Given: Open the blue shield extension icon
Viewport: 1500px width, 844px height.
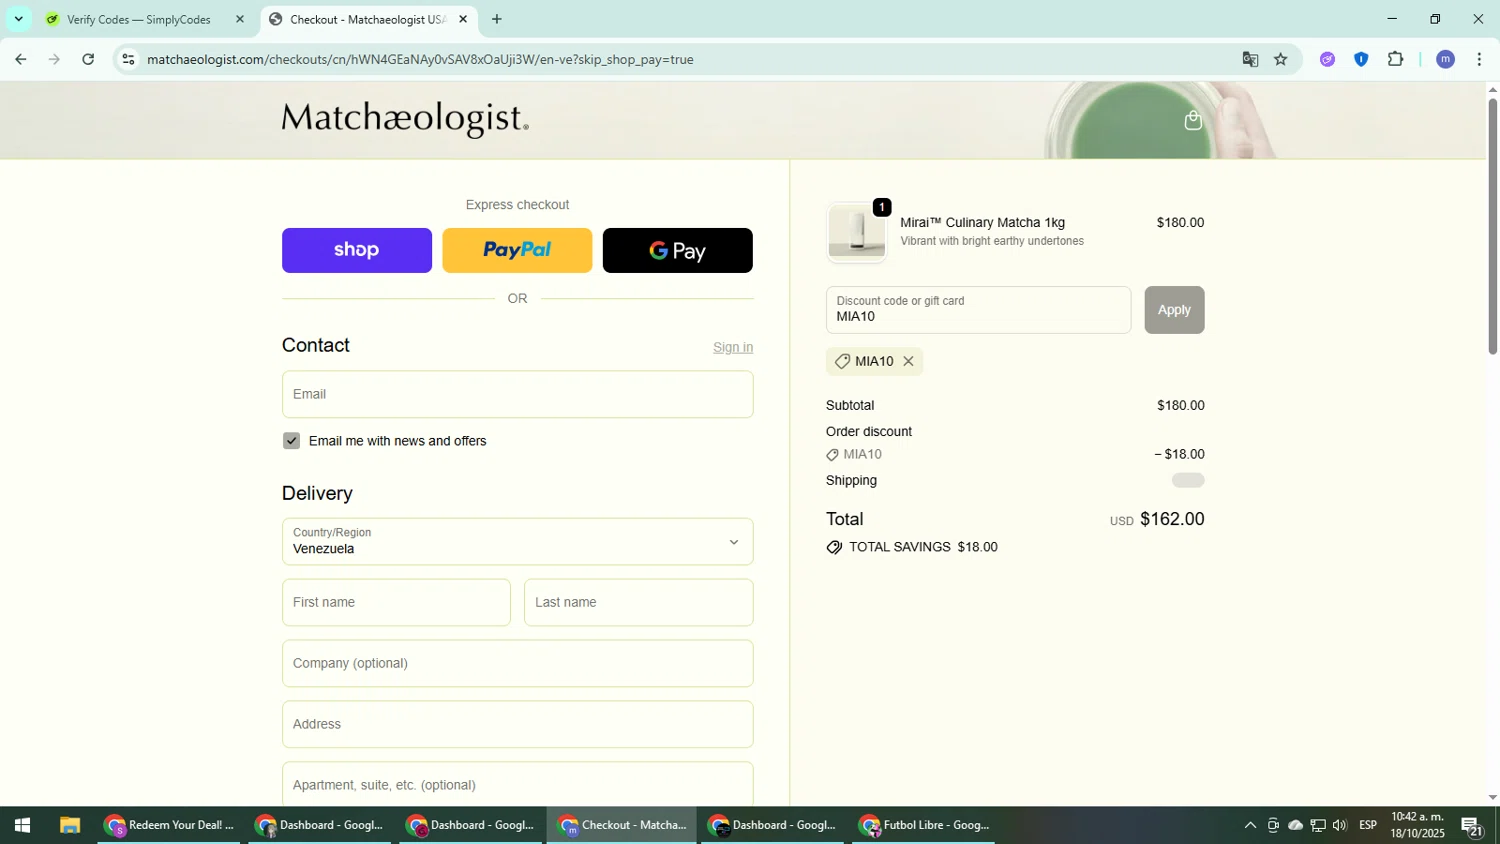Looking at the screenshot, I should [x=1361, y=60].
